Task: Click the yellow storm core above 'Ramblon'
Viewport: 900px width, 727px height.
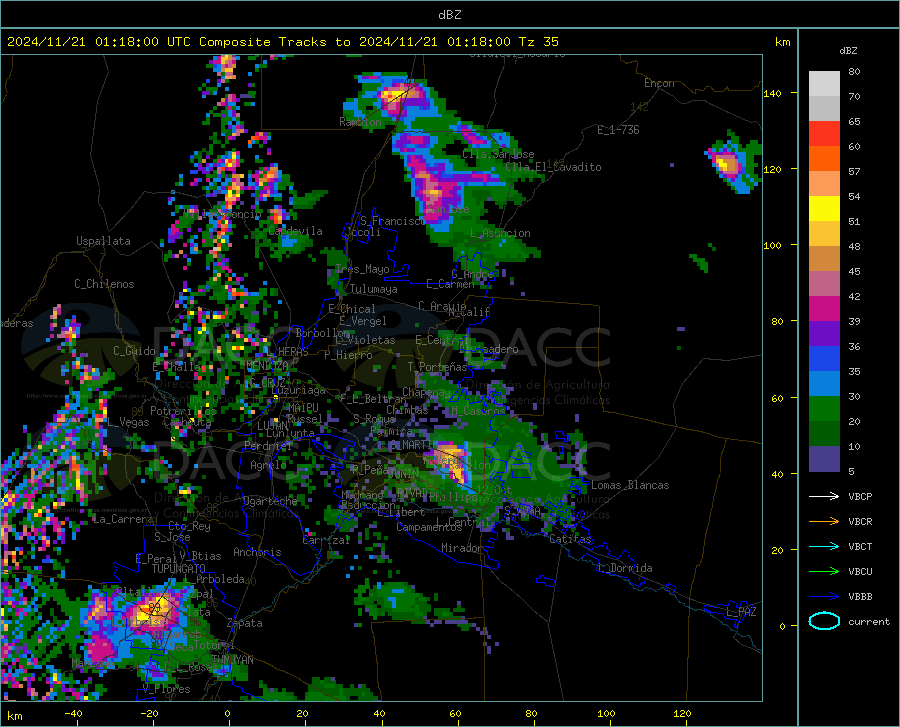Action: [x=396, y=94]
